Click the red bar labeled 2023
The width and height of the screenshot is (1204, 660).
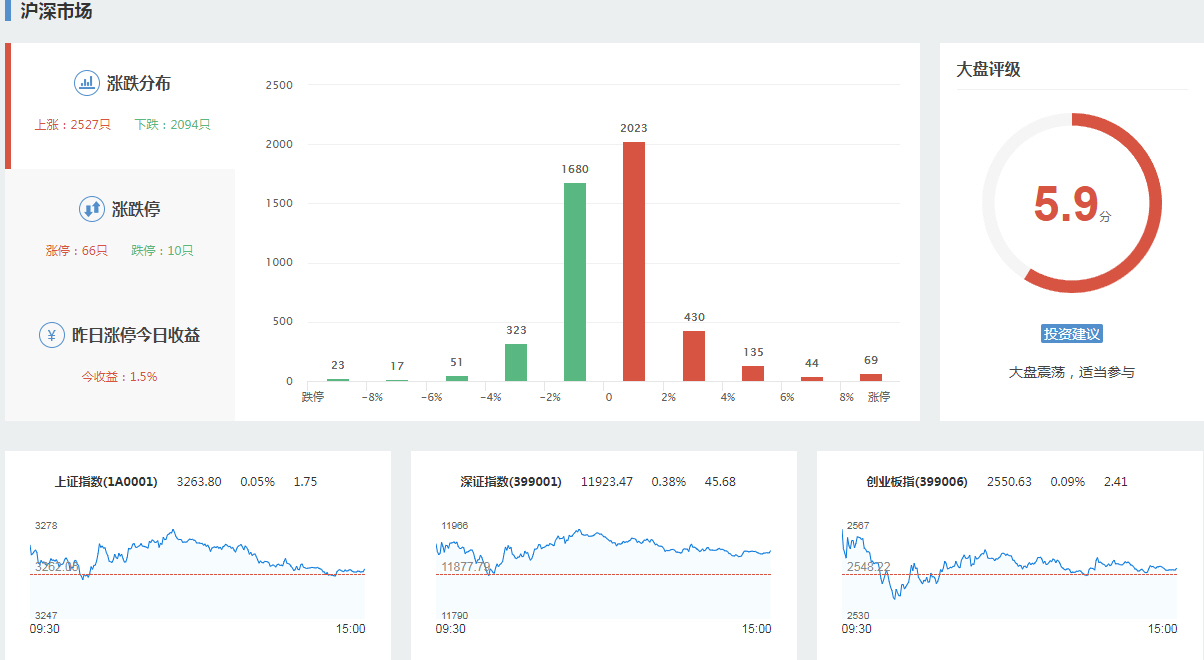634,262
